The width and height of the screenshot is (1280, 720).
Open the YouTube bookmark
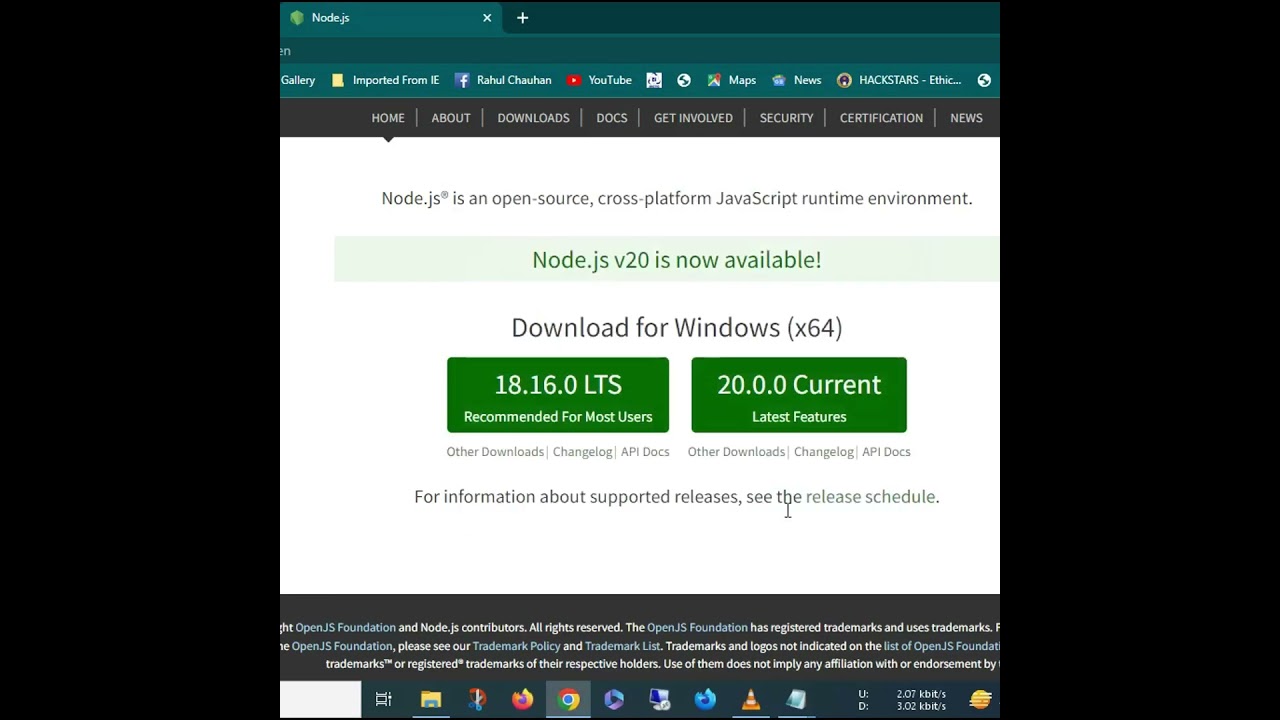click(x=599, y=80)
